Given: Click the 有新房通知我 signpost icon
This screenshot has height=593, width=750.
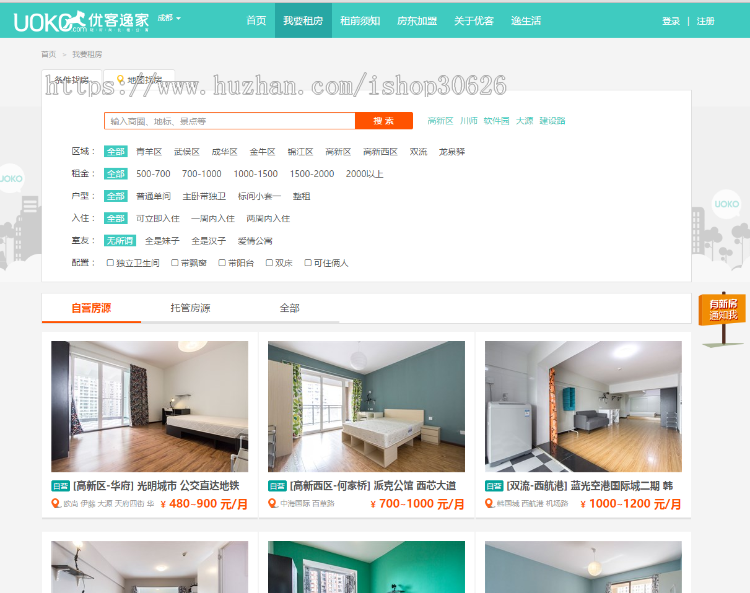Looking at the screenshot, I should pyautogui.click(x=723, y=318).
